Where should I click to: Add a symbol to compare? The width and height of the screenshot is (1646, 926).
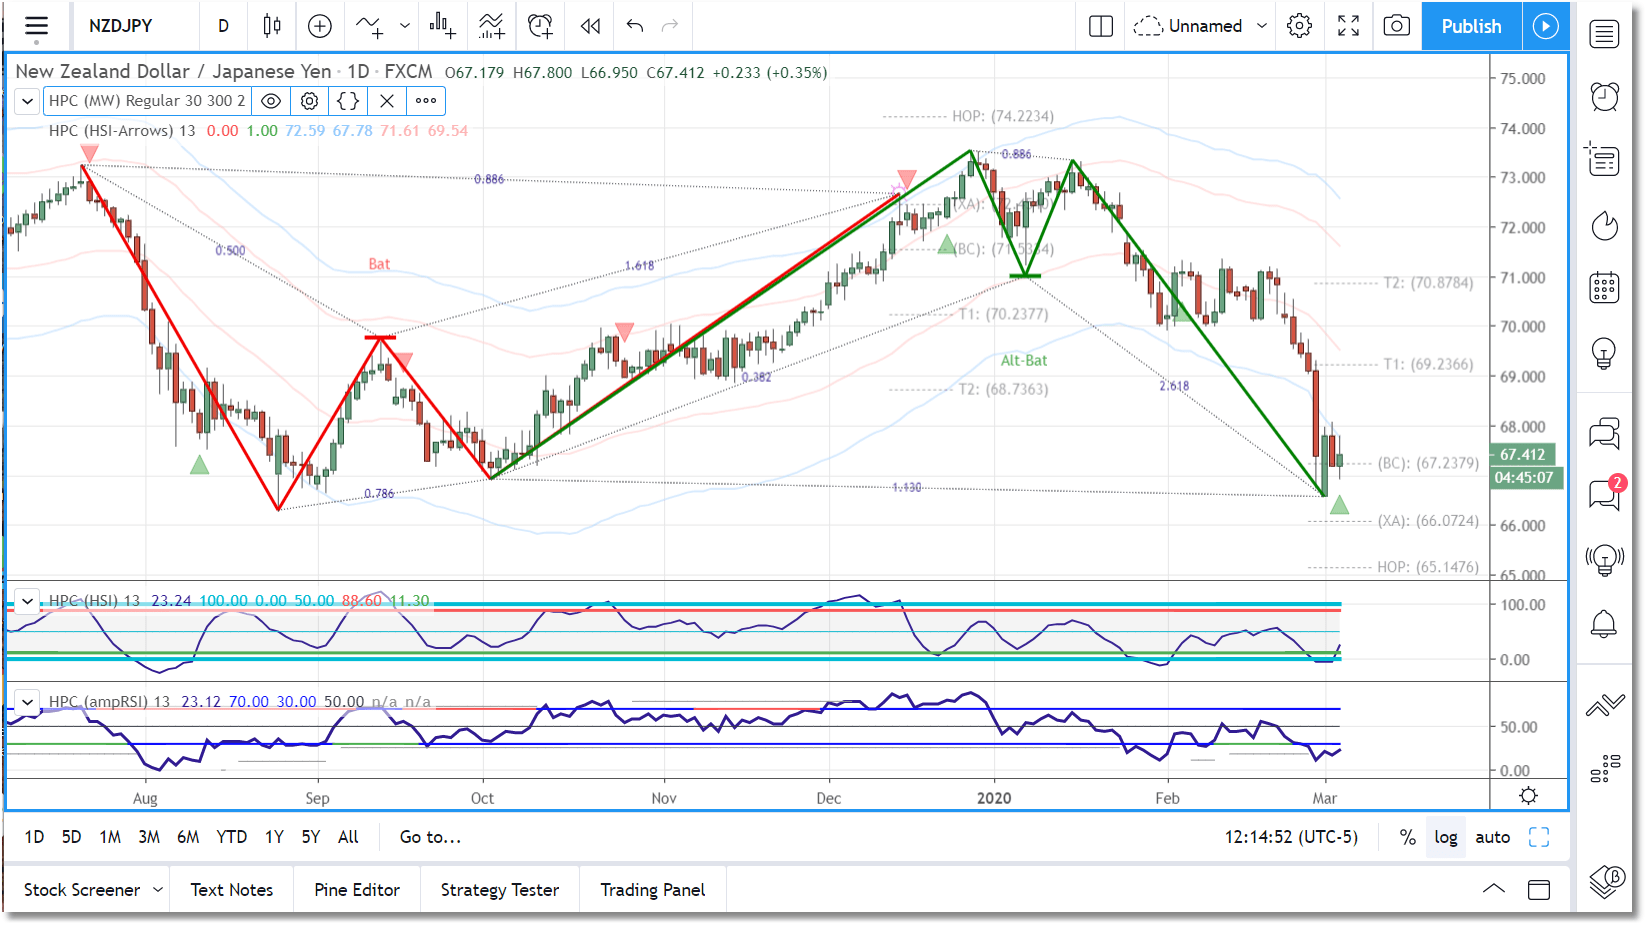tap(320, 26)
